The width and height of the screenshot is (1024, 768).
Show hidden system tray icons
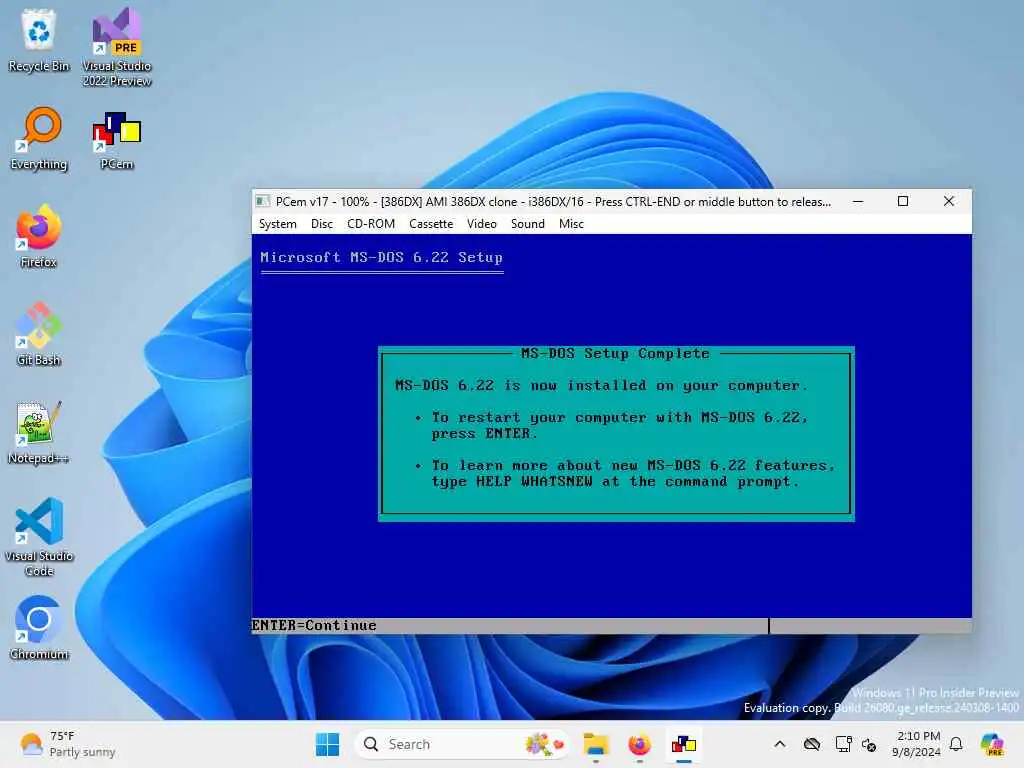tap(780, 744)
